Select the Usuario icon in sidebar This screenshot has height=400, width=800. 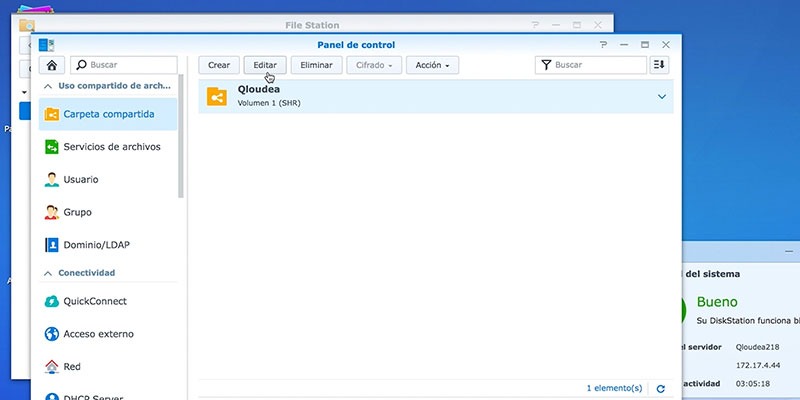pyautogui.click(x=52, y=180)
